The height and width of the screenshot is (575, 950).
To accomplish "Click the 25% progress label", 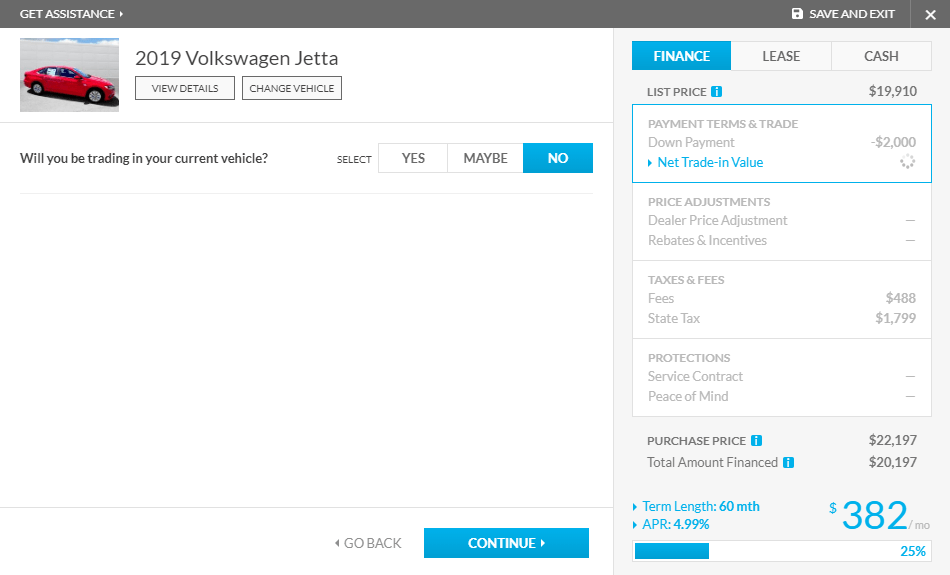I will [912, 551].
